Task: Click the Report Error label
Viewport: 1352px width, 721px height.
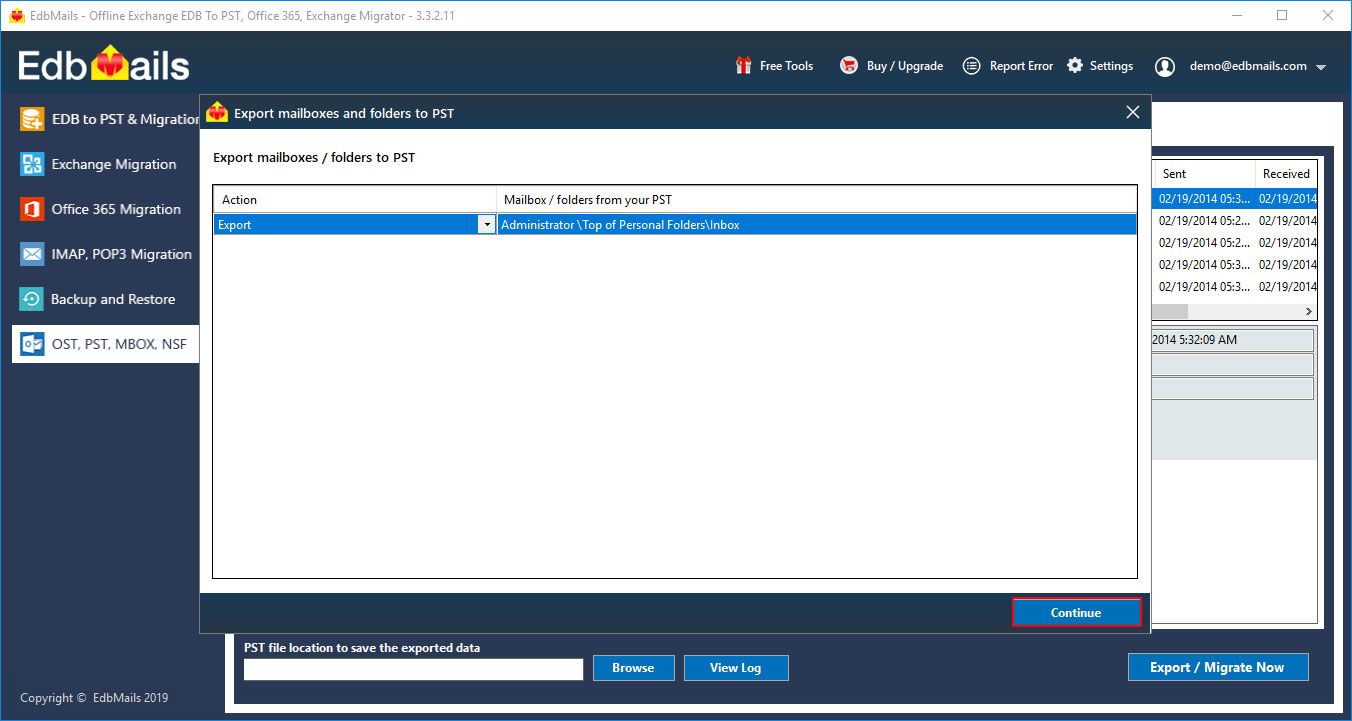Action: click(1021, 66)
